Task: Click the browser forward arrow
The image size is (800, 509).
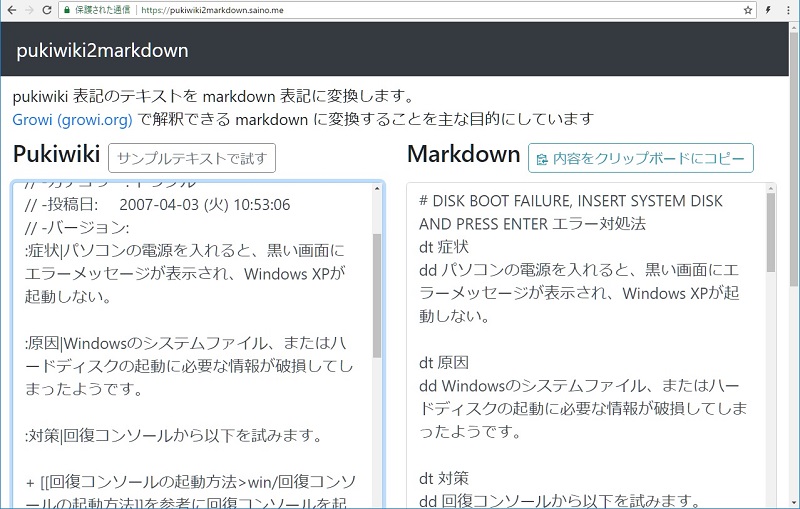Action: point(29,10)
